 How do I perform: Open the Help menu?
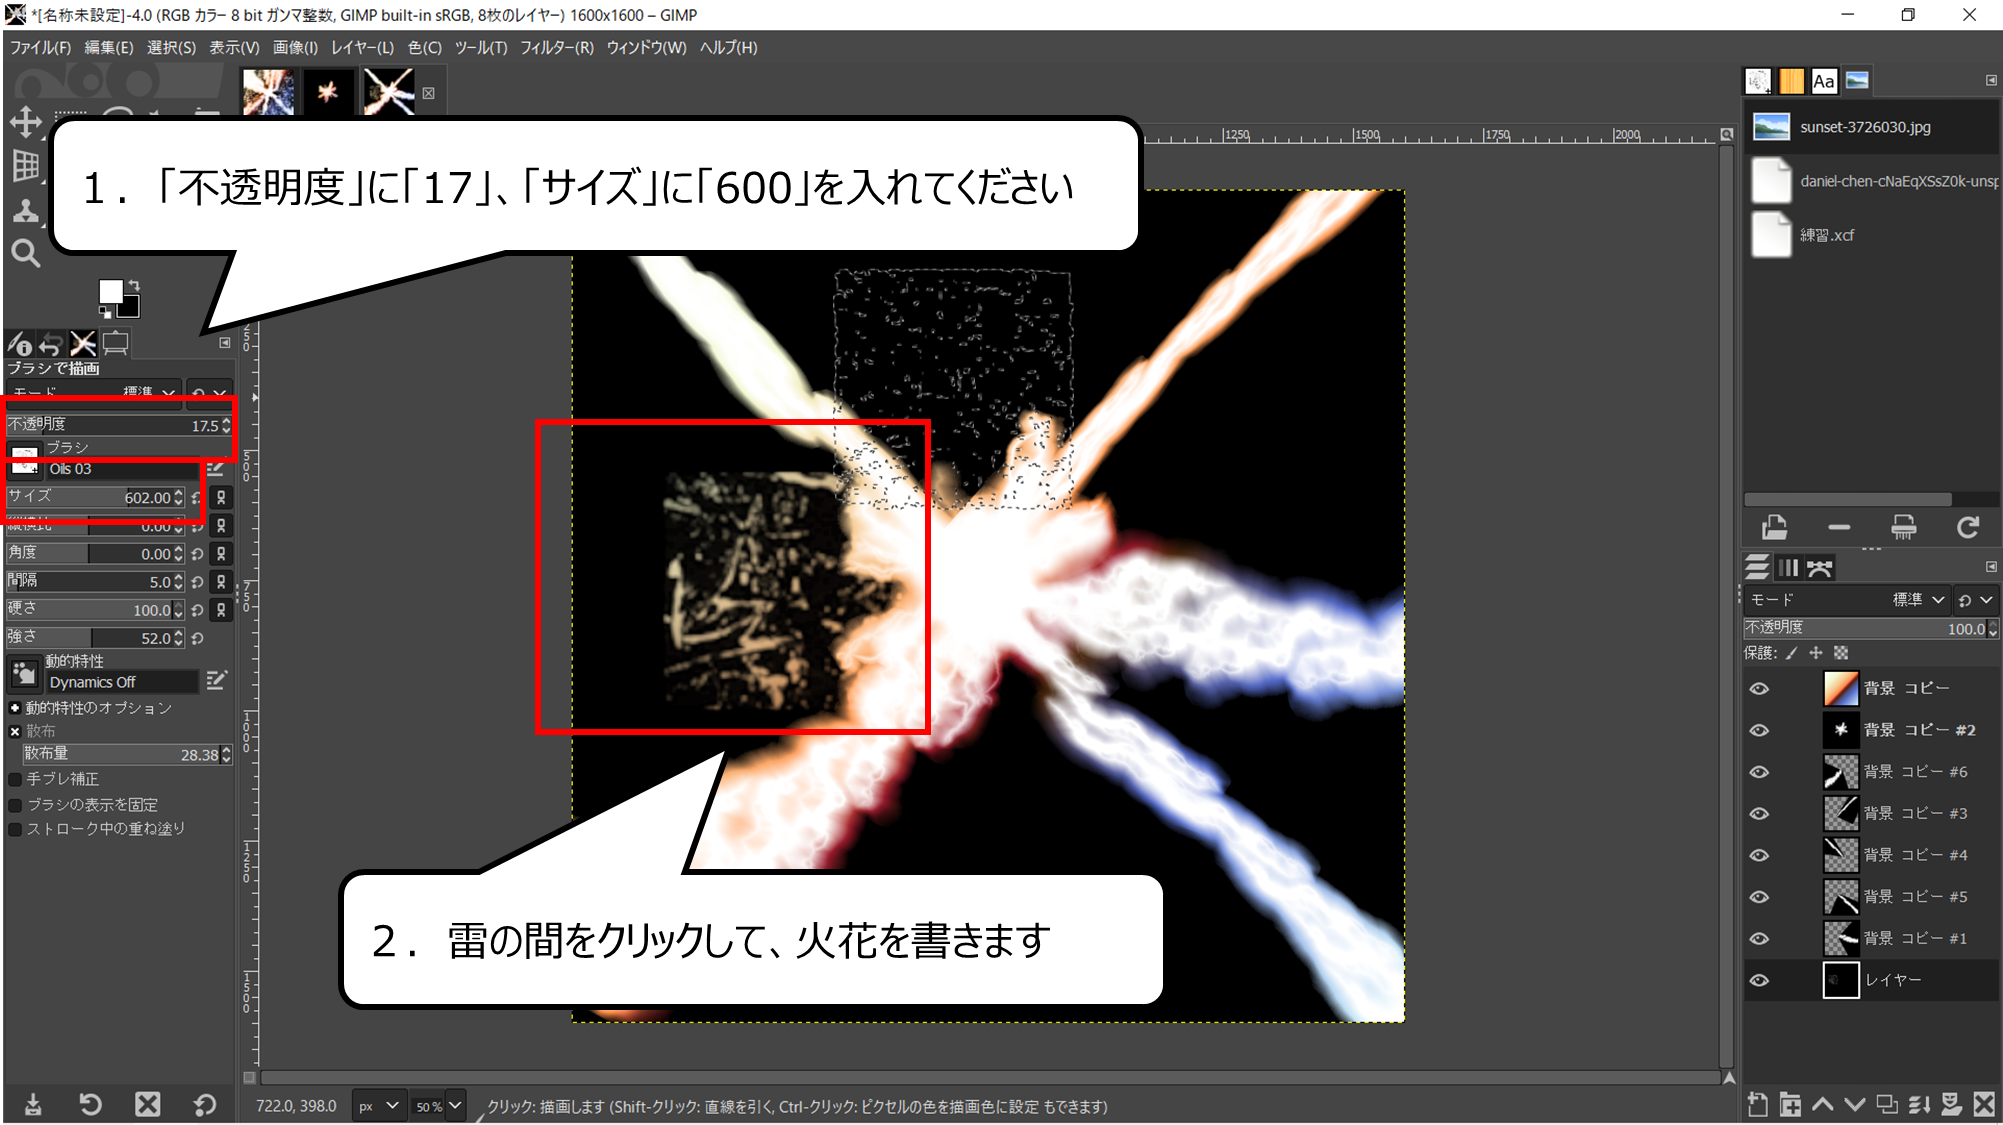pyautogui.click(x=729, y=47)
